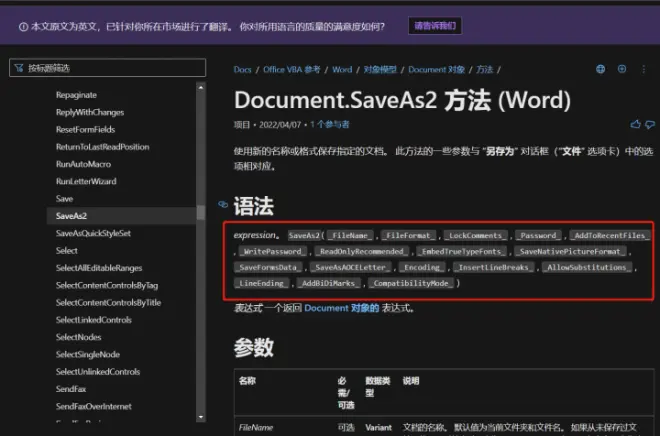Select the highlighted SaveAs2 sidebar entry

pos(121,216)
